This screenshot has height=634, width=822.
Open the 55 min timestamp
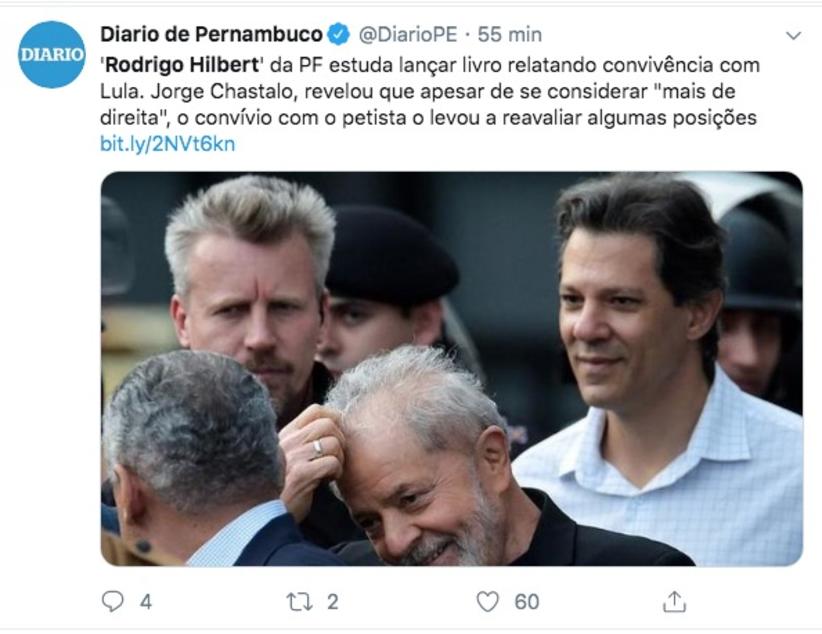510,35
